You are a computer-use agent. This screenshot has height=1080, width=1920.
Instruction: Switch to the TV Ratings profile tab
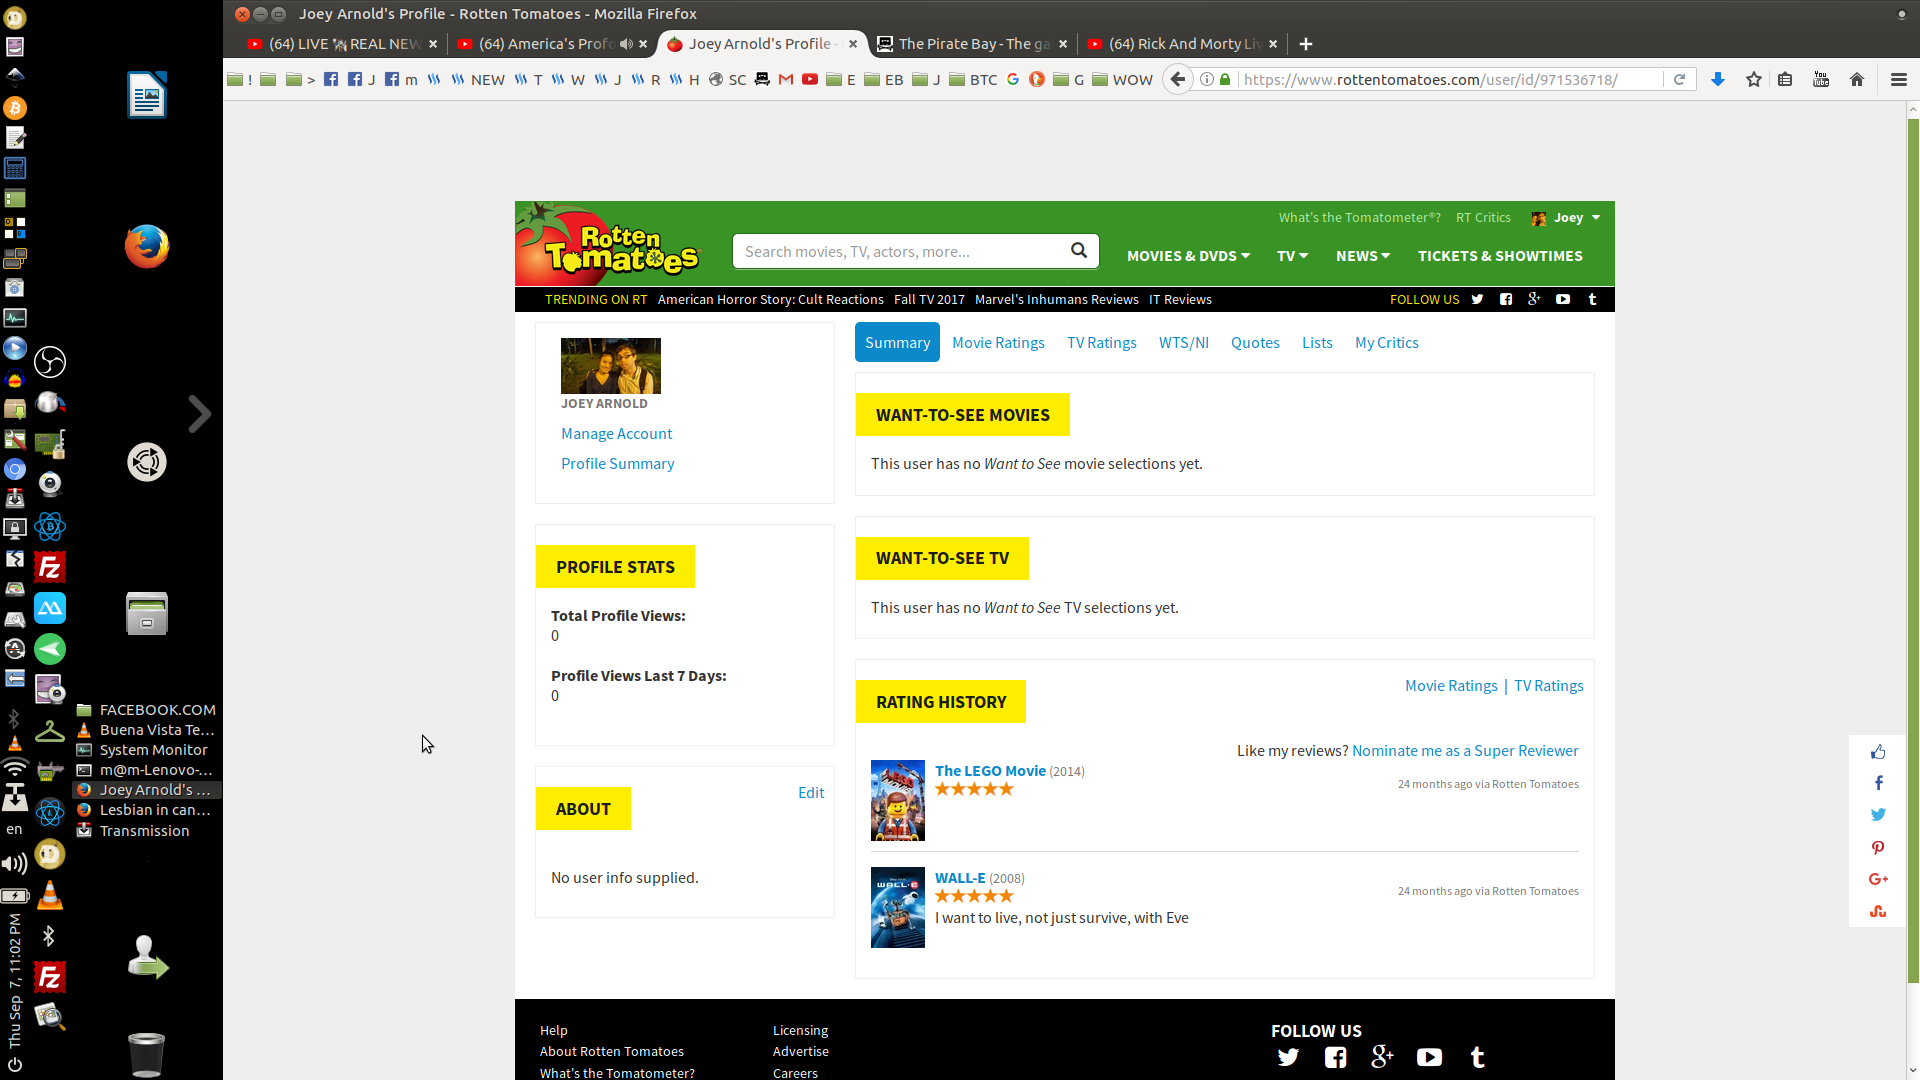click(x=1101, y=343)
